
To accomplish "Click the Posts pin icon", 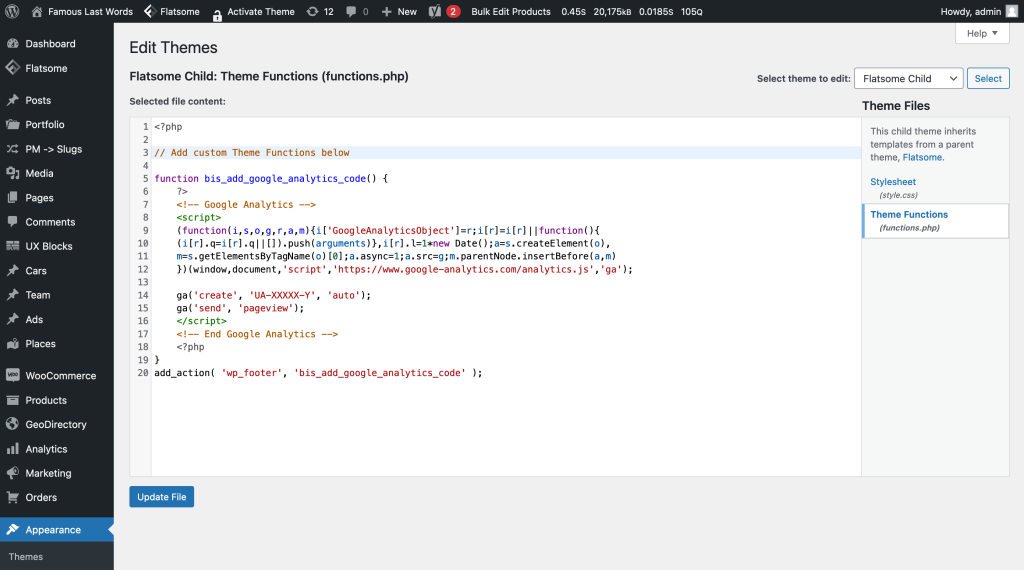I will click(x=12, y=100).
